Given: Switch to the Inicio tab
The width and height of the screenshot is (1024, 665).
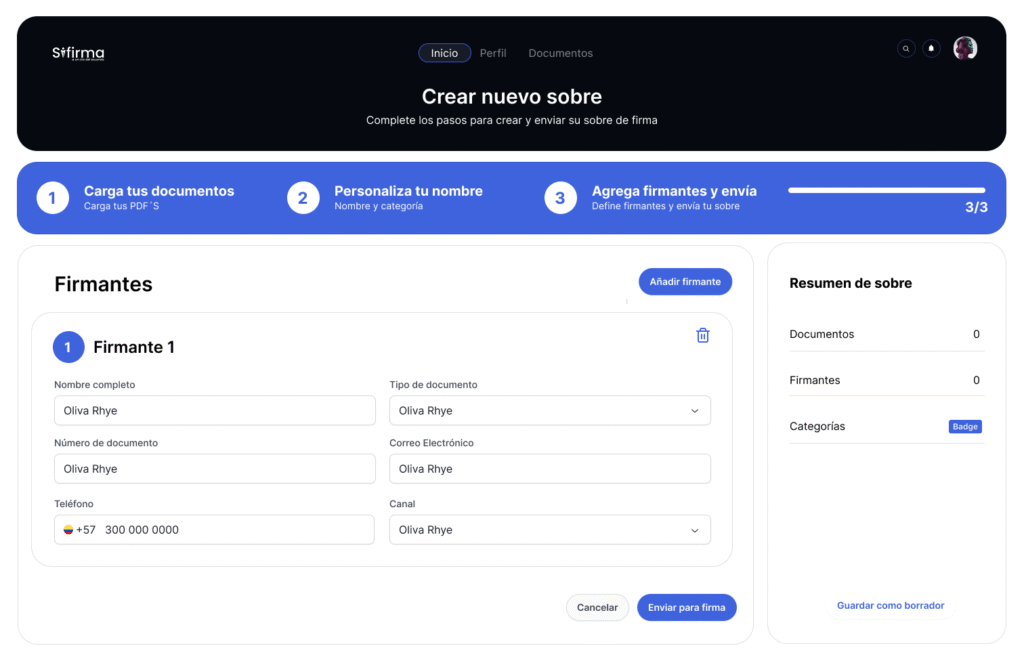Looking at the screenshot, I should click(444, 53).
